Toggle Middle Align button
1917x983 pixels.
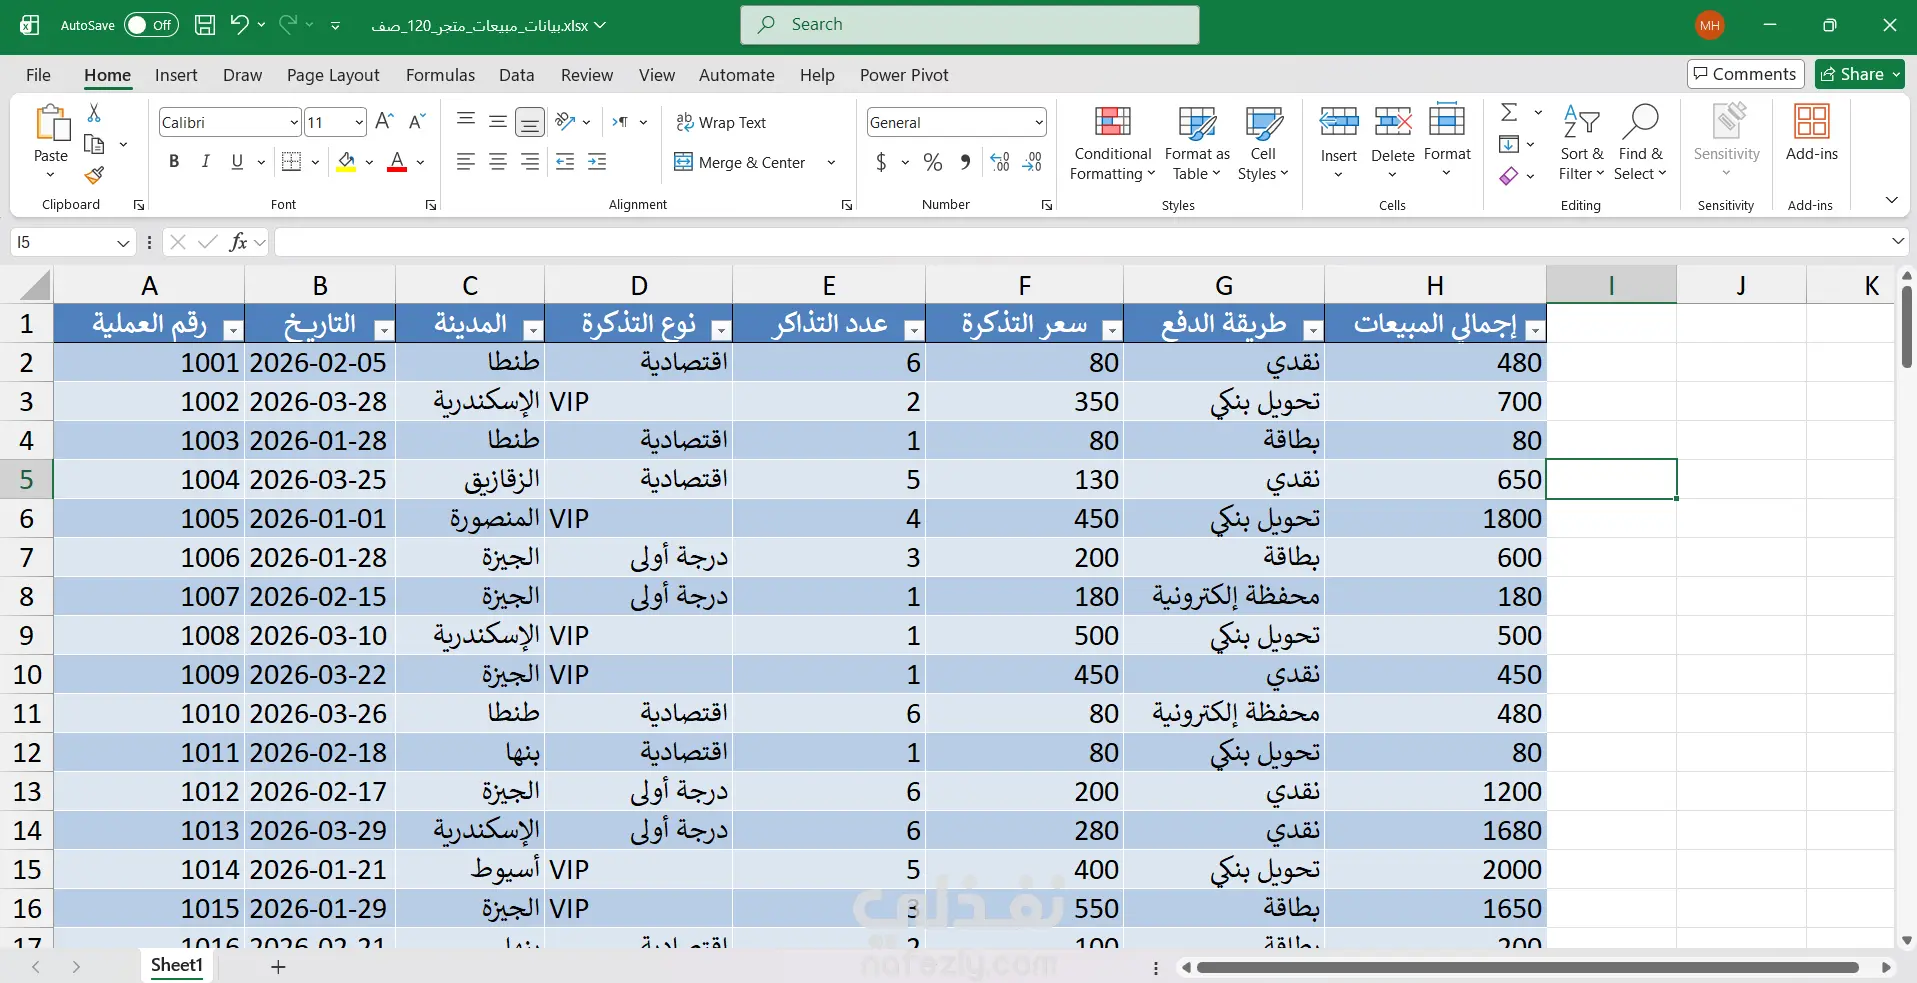point(498,122)
